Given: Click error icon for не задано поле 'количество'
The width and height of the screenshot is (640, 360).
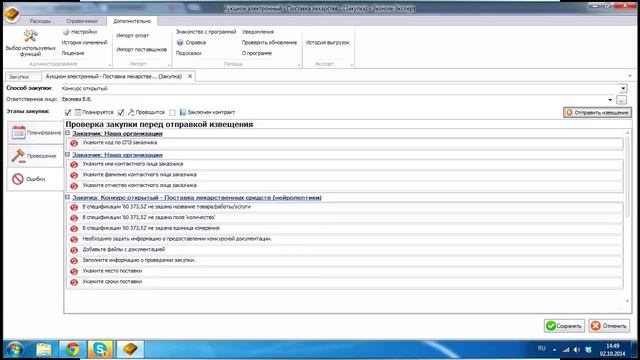Looking at the screenshot, I should tap(74, 218).
